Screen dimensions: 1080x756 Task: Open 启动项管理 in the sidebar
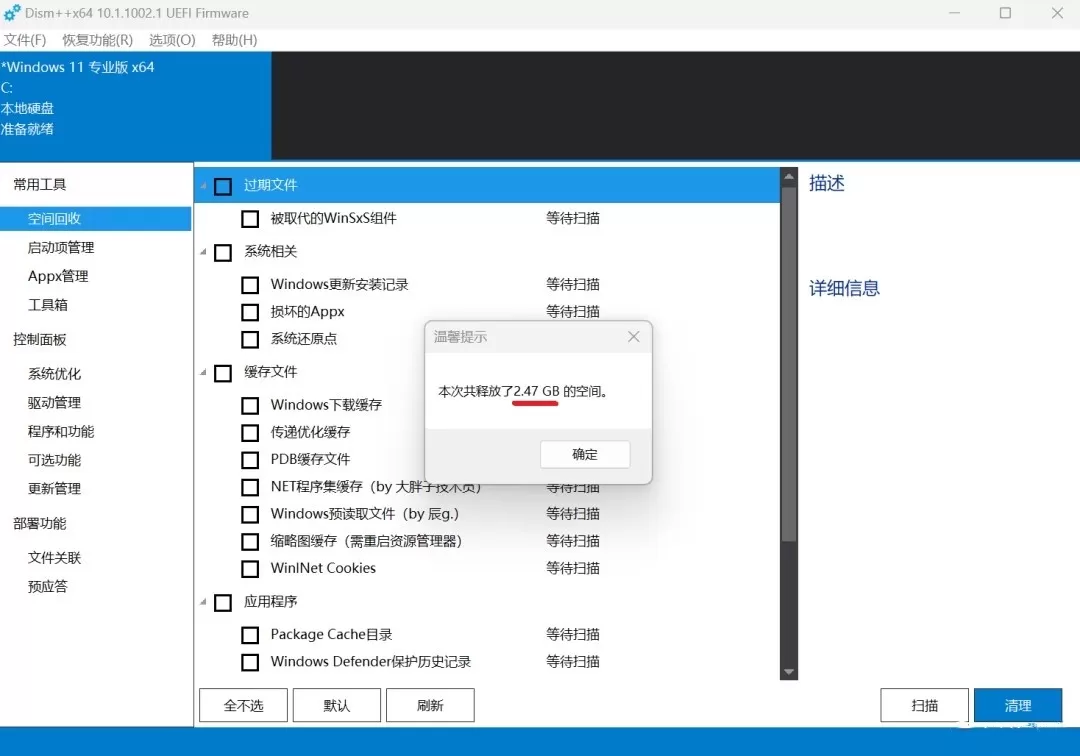61,248
